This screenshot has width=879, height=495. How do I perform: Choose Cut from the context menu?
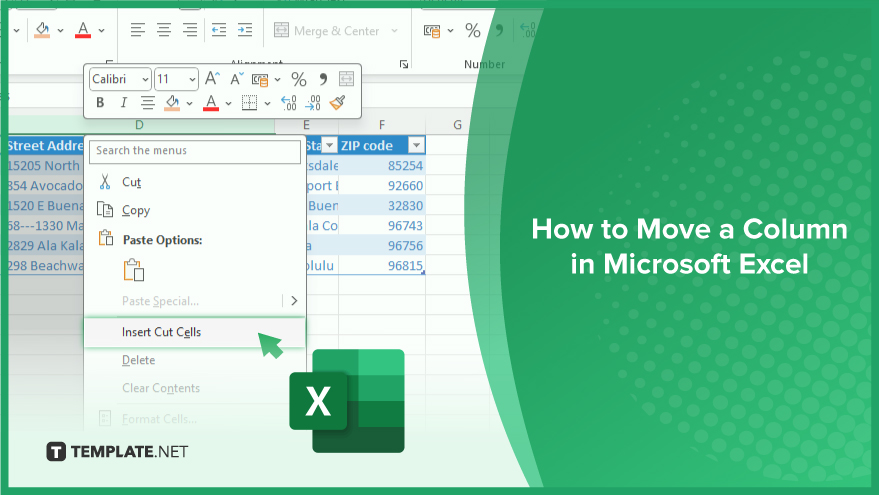click(194, 182)
